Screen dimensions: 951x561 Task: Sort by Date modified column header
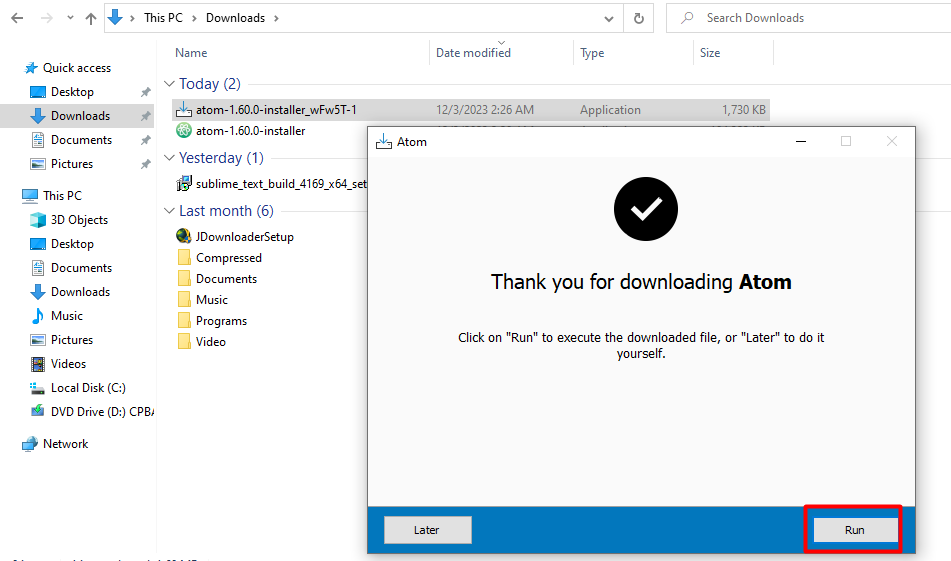(473, 53)
